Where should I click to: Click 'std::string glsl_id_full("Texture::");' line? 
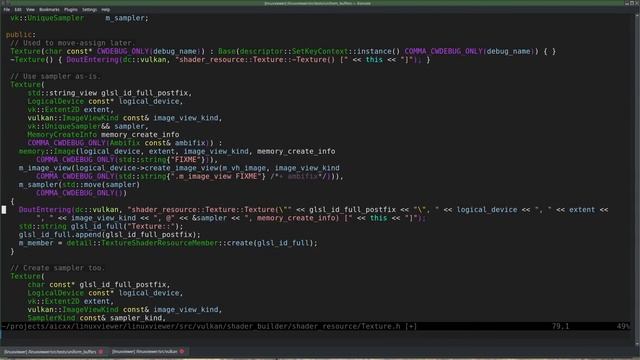click(101, 227)
